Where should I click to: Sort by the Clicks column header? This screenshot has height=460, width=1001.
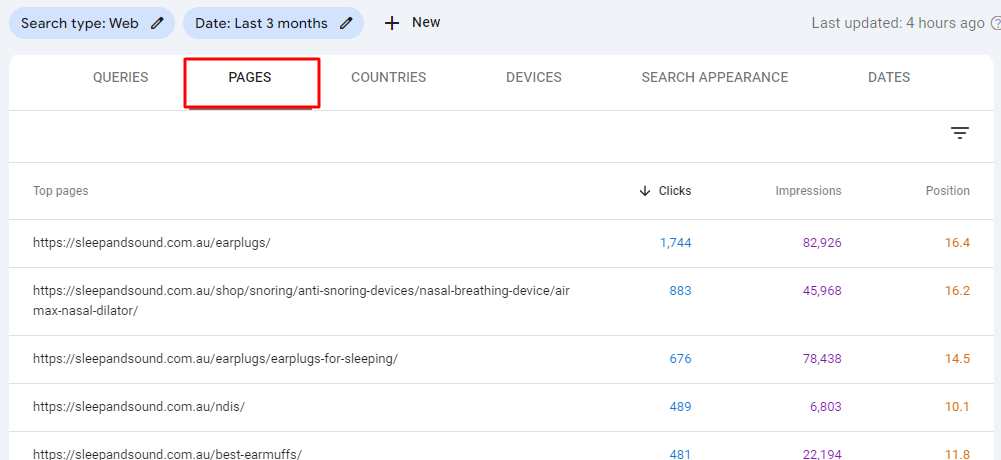point(675,191)
